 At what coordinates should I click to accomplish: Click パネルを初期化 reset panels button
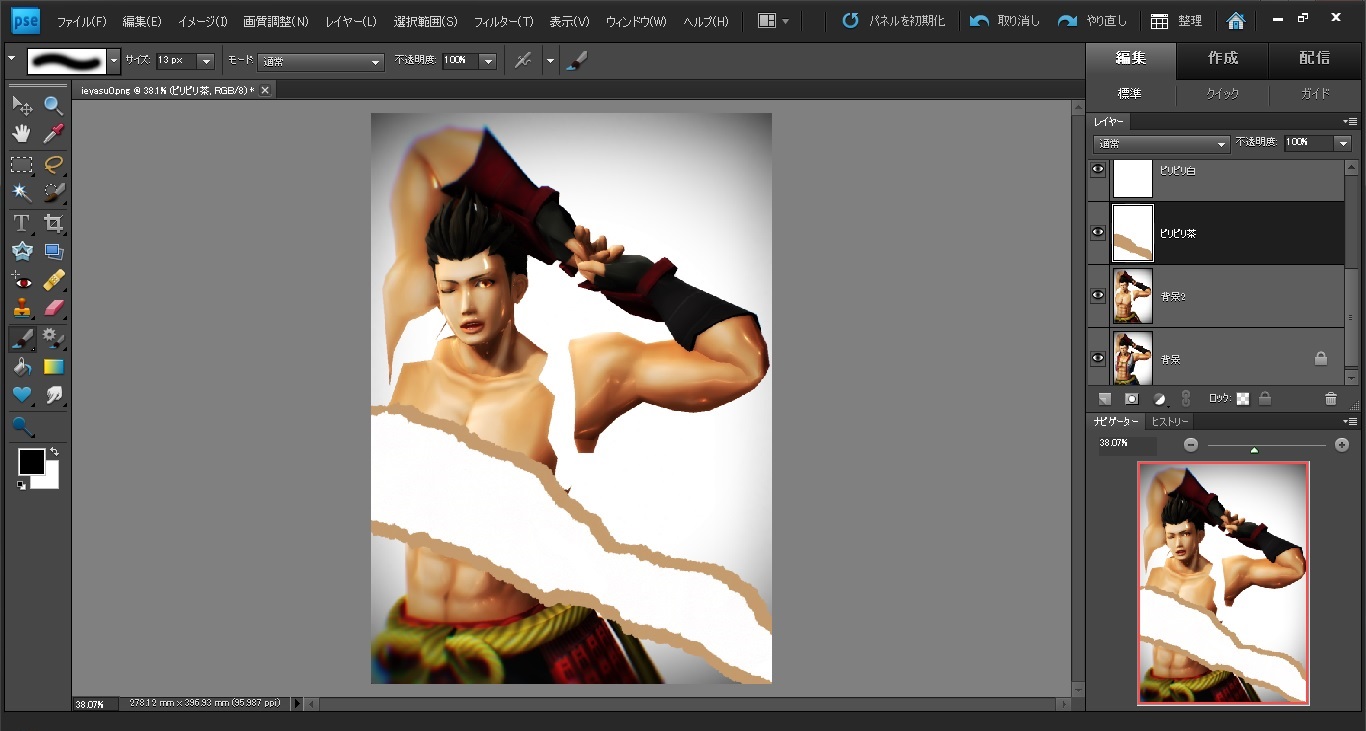tap(893, 21)
